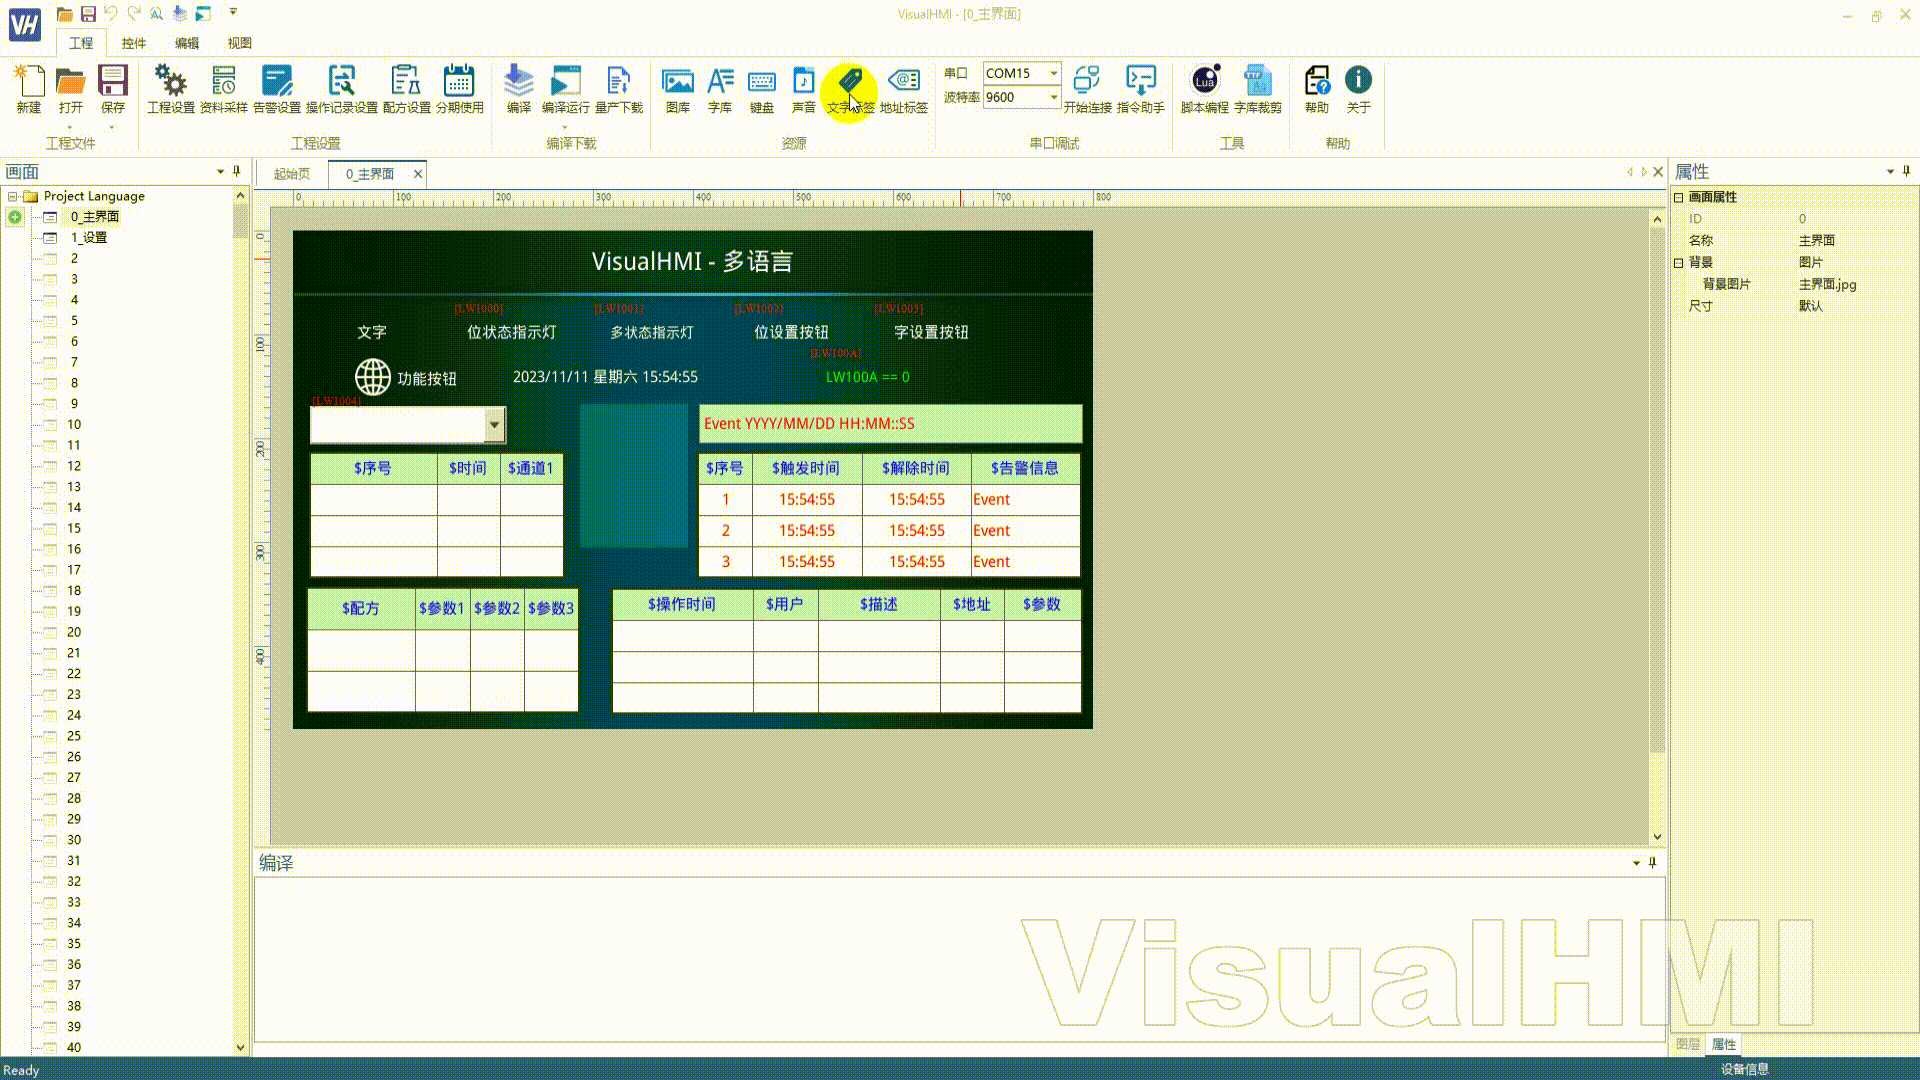Pin the 画面 panel
Image resolution: width=1920 pixels, height=1080 pixels.
(x=237, y=171)
